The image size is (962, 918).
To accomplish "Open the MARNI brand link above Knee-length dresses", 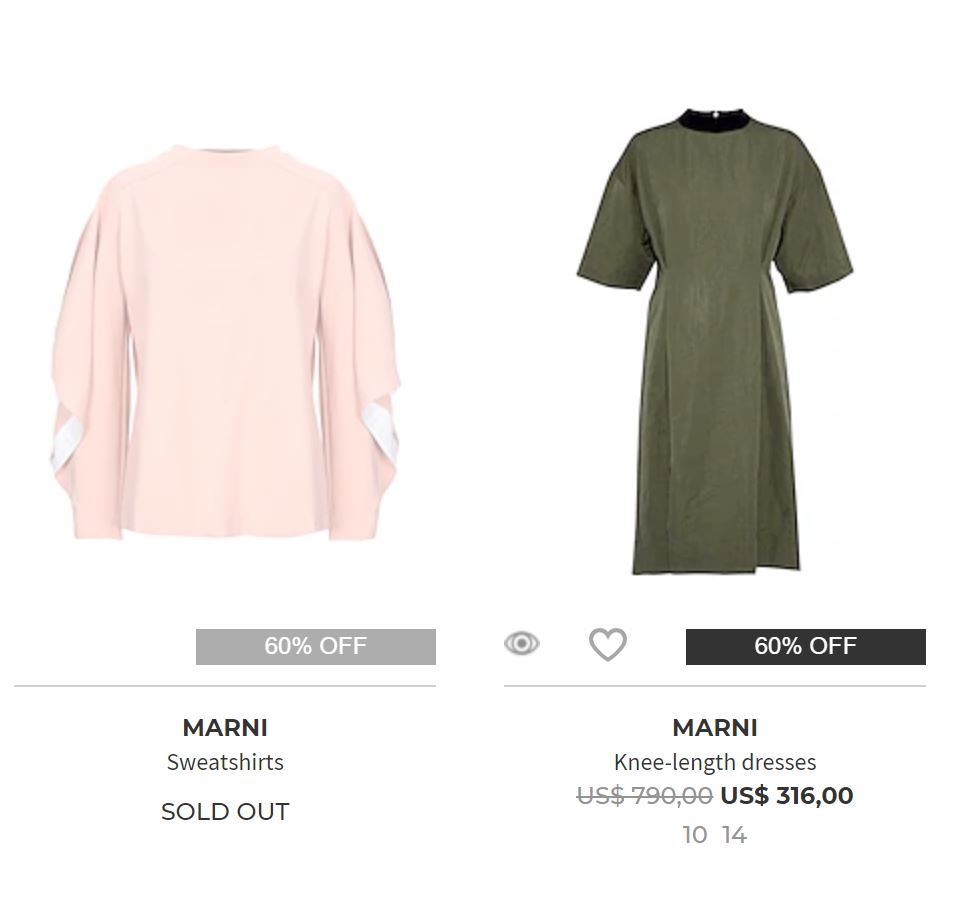I will 714,728.
